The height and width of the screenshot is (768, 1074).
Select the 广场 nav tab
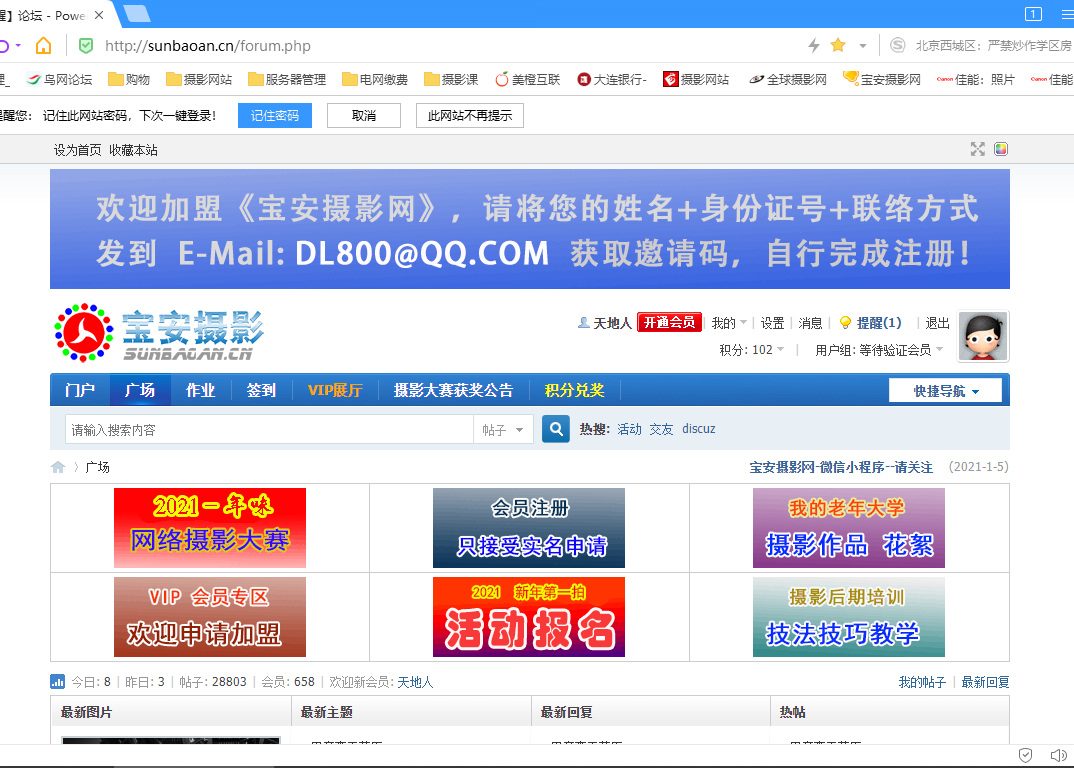point(140,391)
